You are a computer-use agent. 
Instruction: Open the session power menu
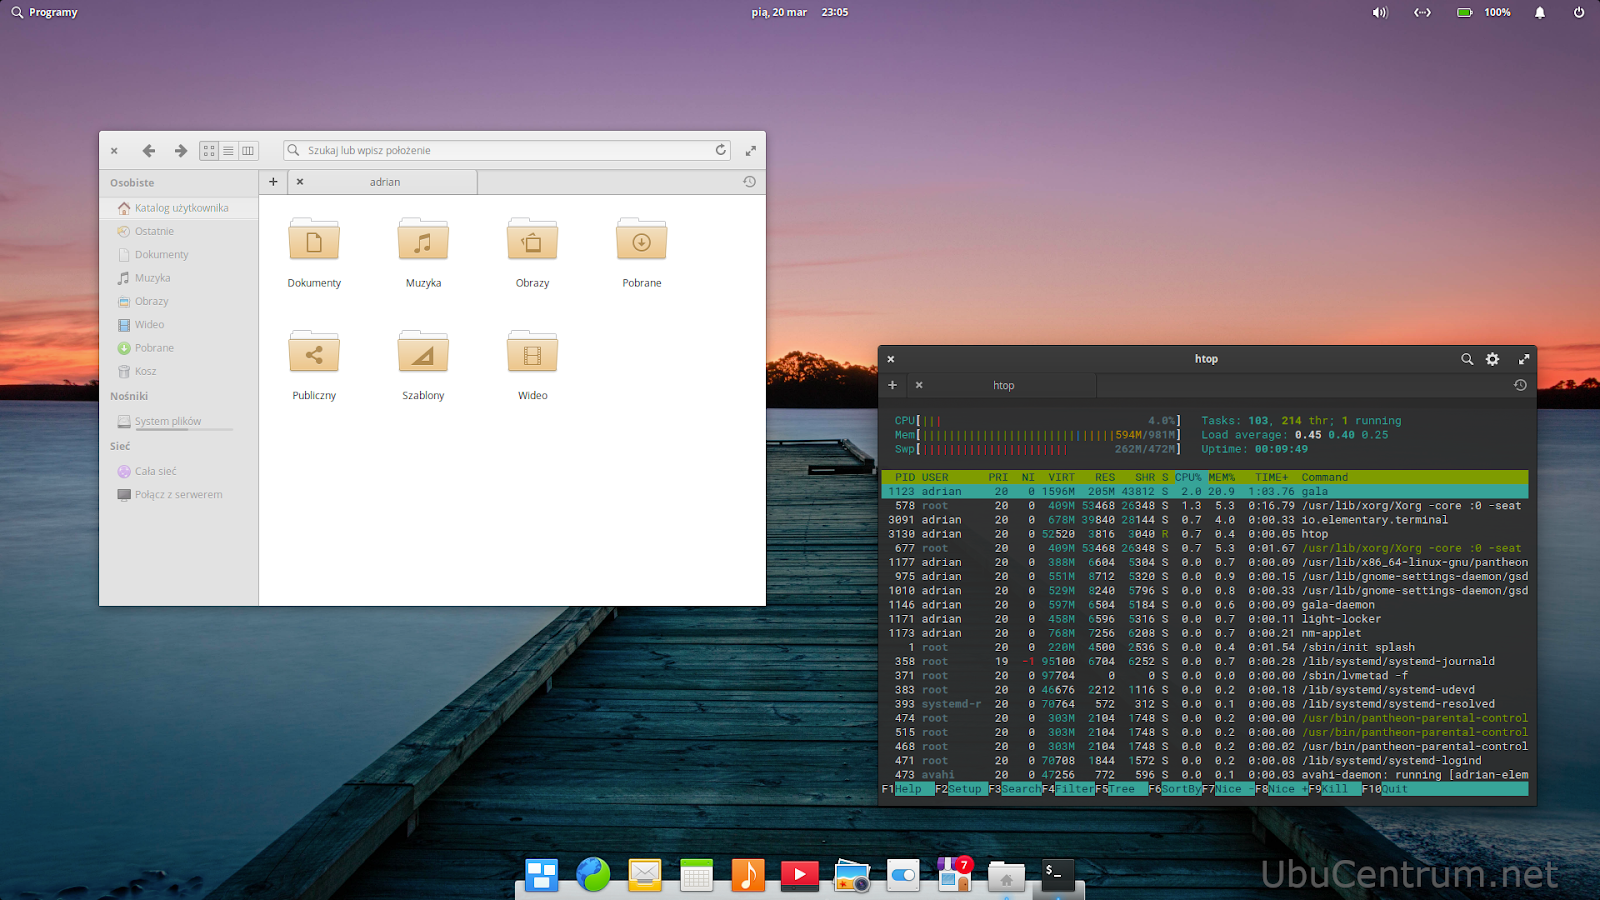coord(1579,12)
